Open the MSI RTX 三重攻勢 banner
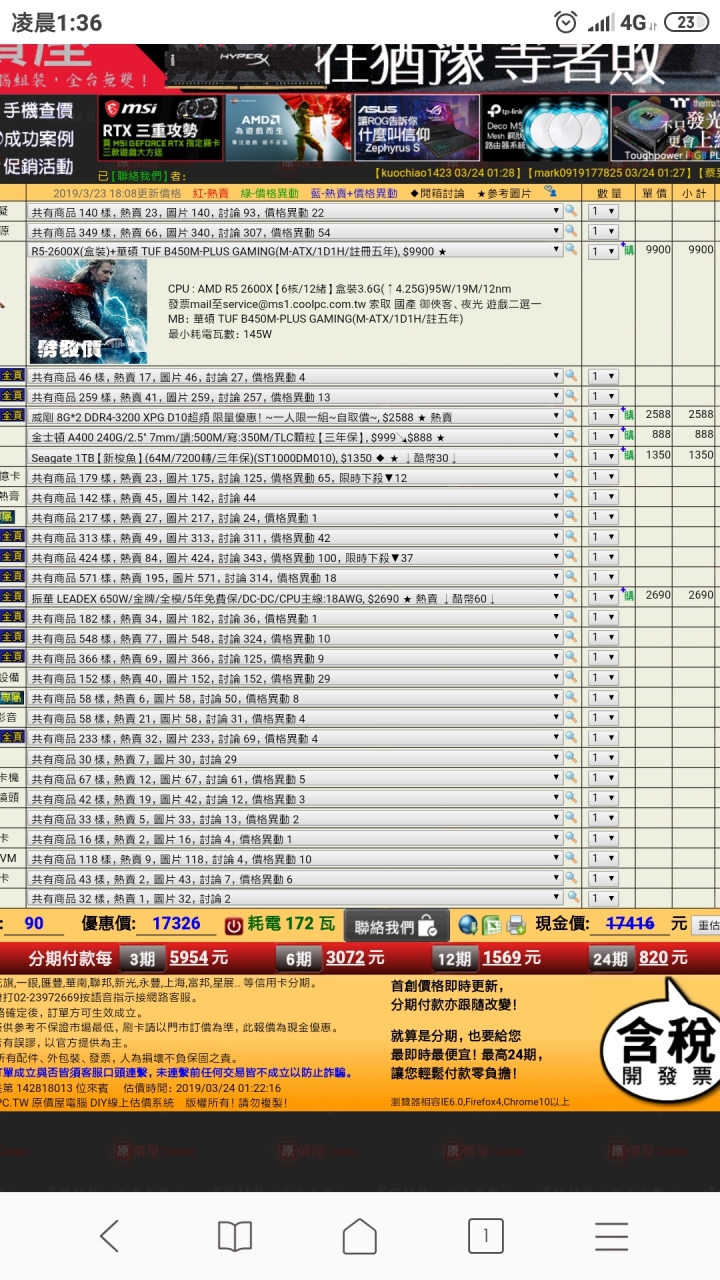Screen dimensions: 720x1280 pyautogui.click(x=161, y=128)
